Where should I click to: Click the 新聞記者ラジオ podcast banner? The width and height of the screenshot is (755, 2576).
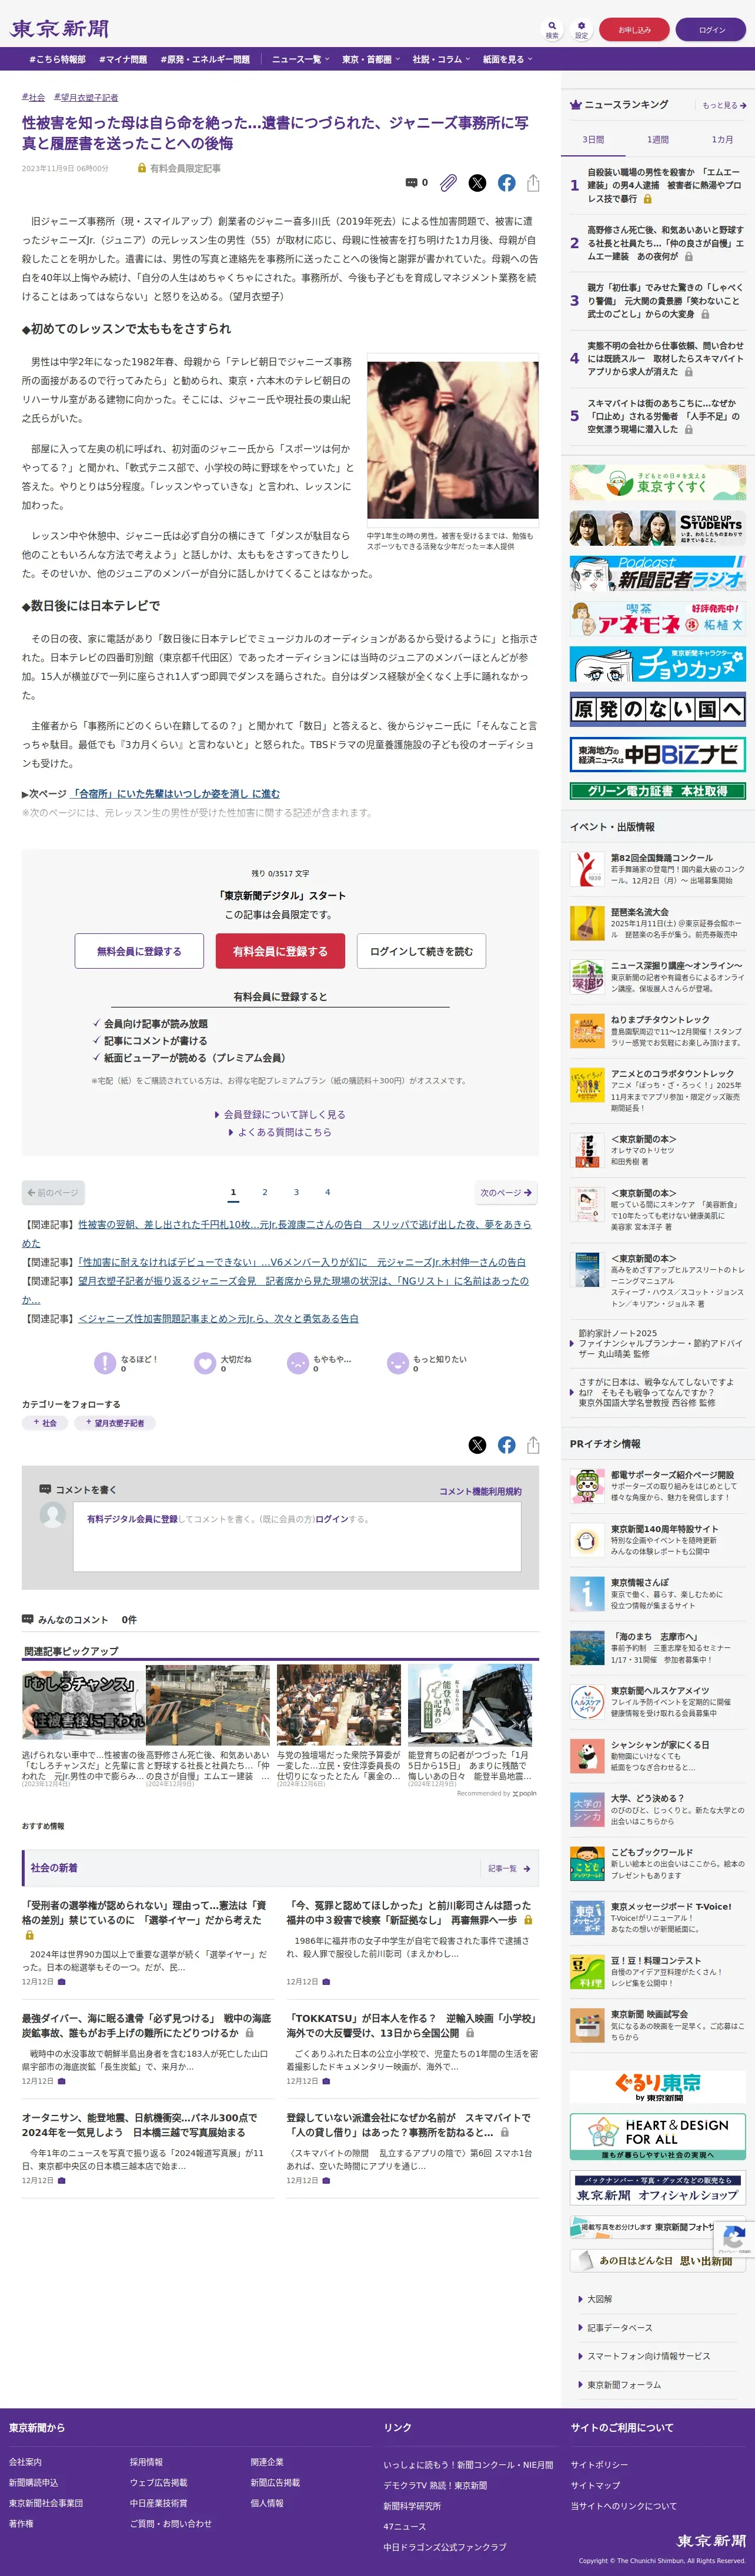(x=658, y=573)
